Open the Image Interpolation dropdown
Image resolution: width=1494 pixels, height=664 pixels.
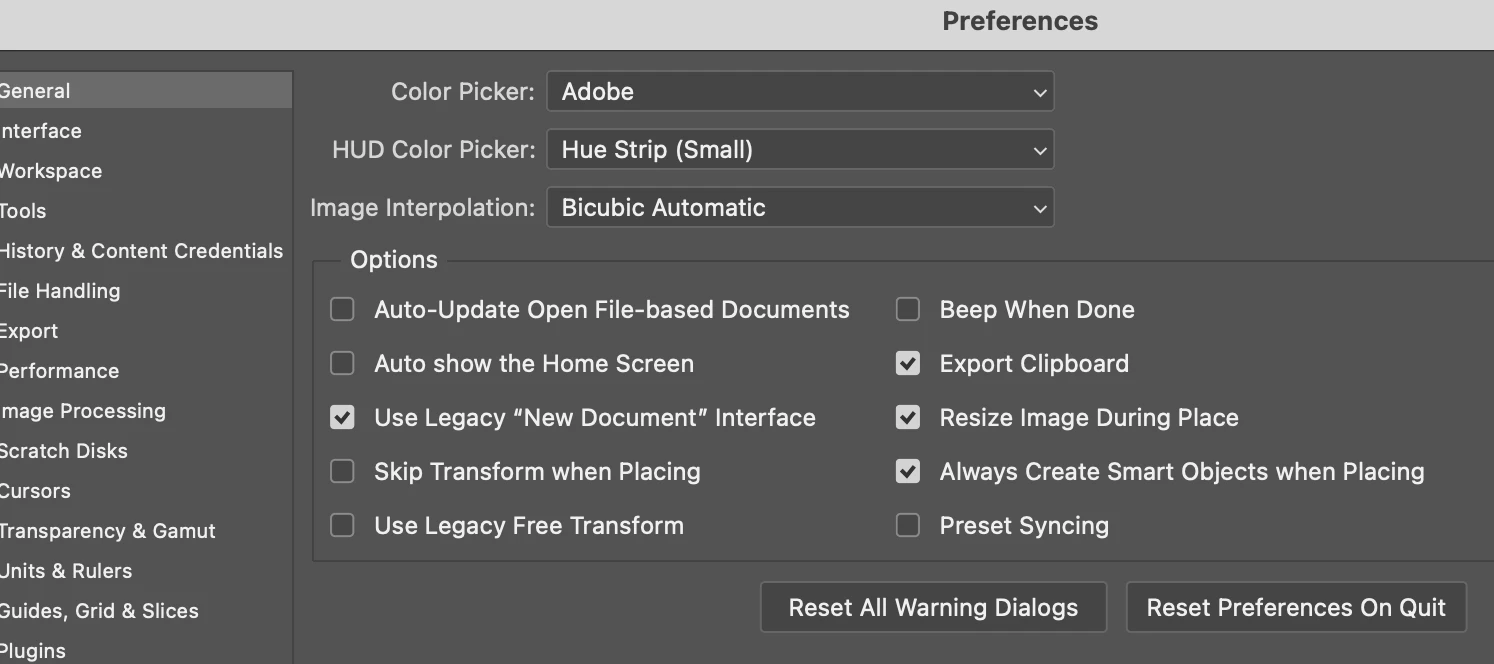pos(800,208)
